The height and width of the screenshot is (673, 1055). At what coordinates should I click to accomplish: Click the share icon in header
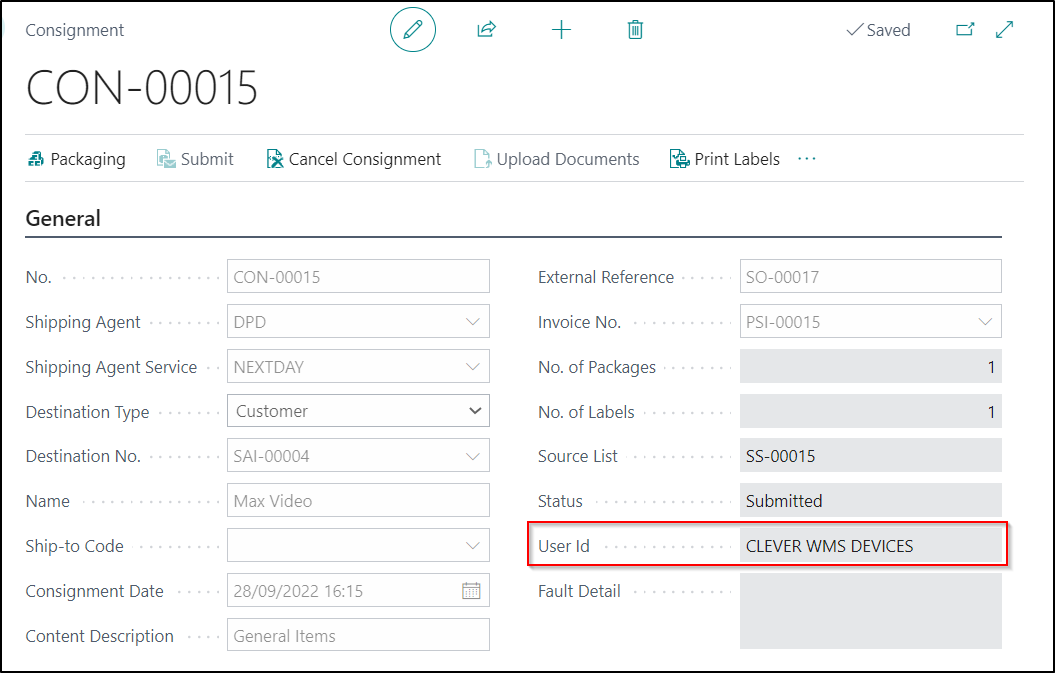tap(486, 30)
